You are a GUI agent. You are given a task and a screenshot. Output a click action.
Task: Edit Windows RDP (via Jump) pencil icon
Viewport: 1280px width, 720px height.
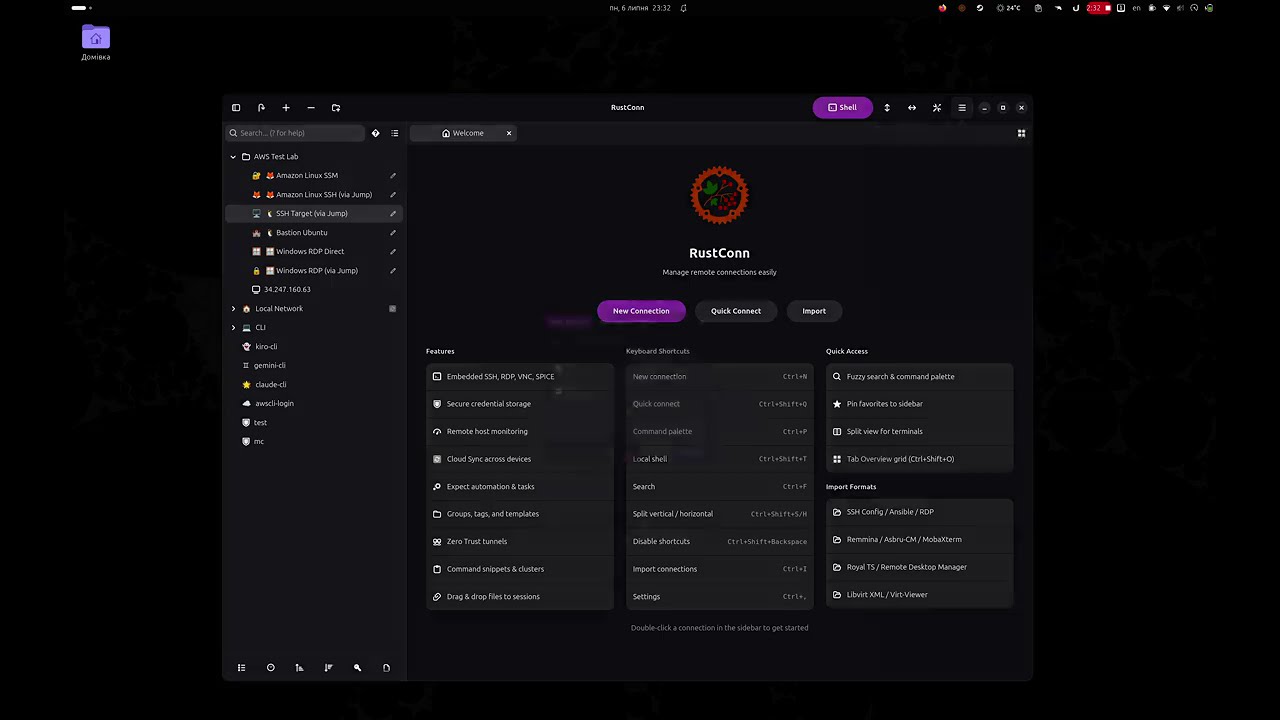[x=393, y=271]
